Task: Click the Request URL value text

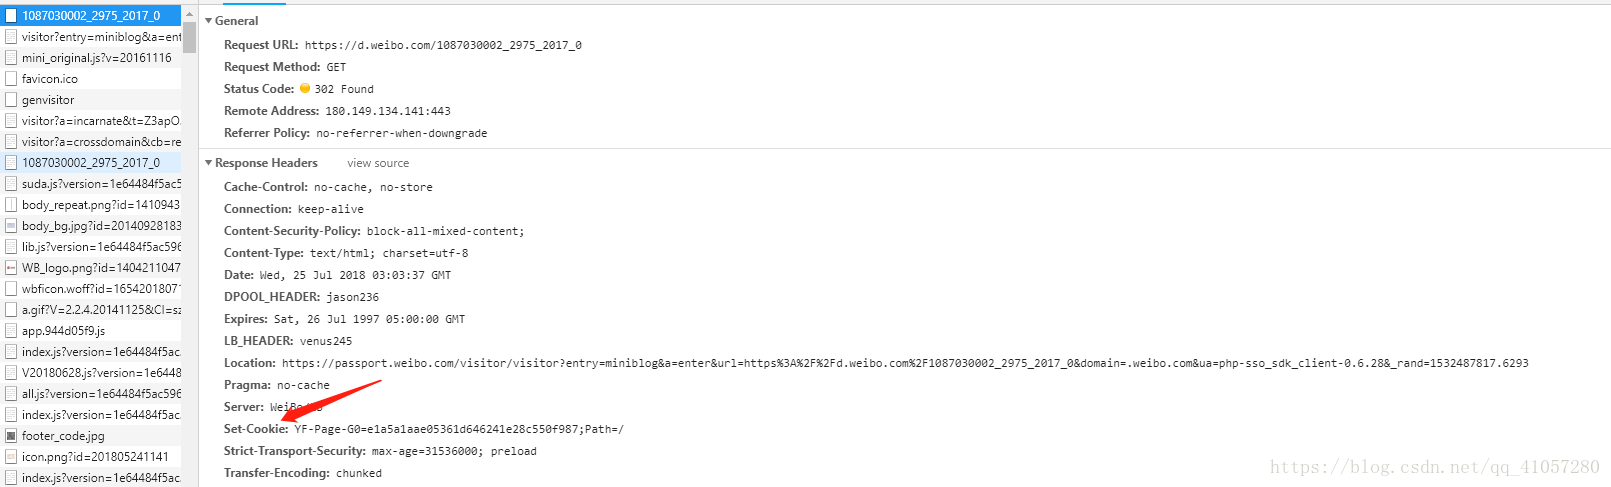Action: (443, 45)
